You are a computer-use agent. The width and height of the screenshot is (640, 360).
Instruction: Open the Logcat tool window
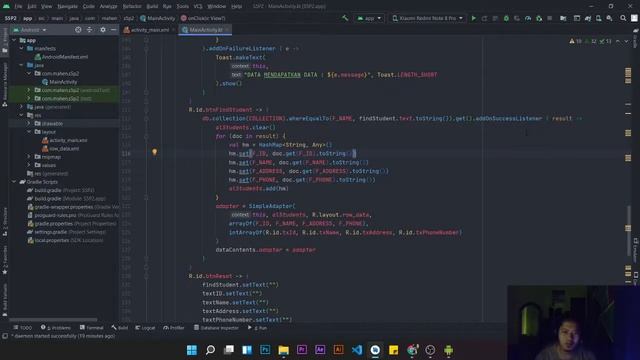(x=145, y=328)
